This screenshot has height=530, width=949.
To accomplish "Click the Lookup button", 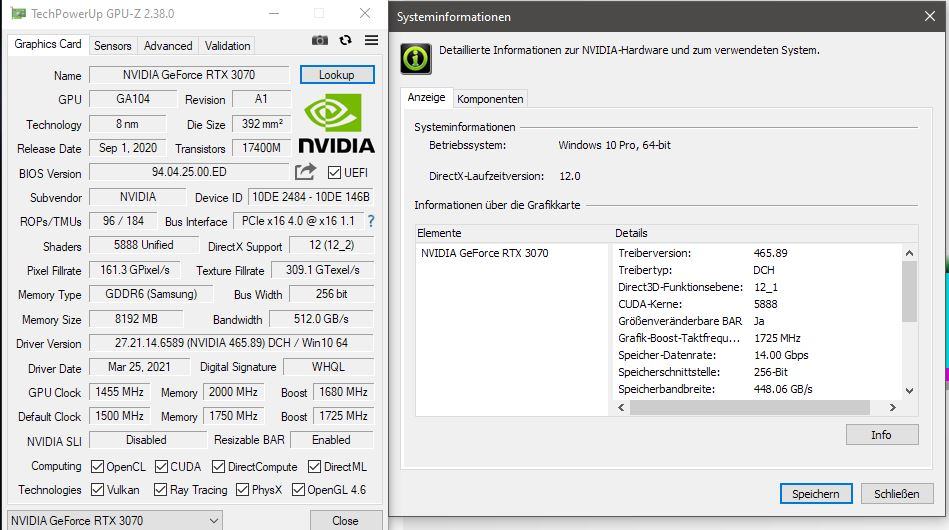I will (x=337, y=75).
